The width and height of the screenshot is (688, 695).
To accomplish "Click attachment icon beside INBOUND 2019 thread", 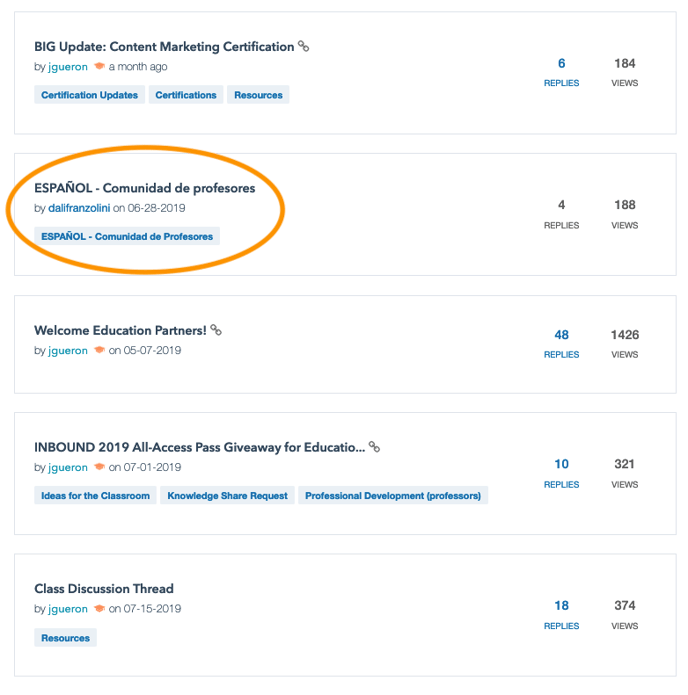I will [374, 447].
